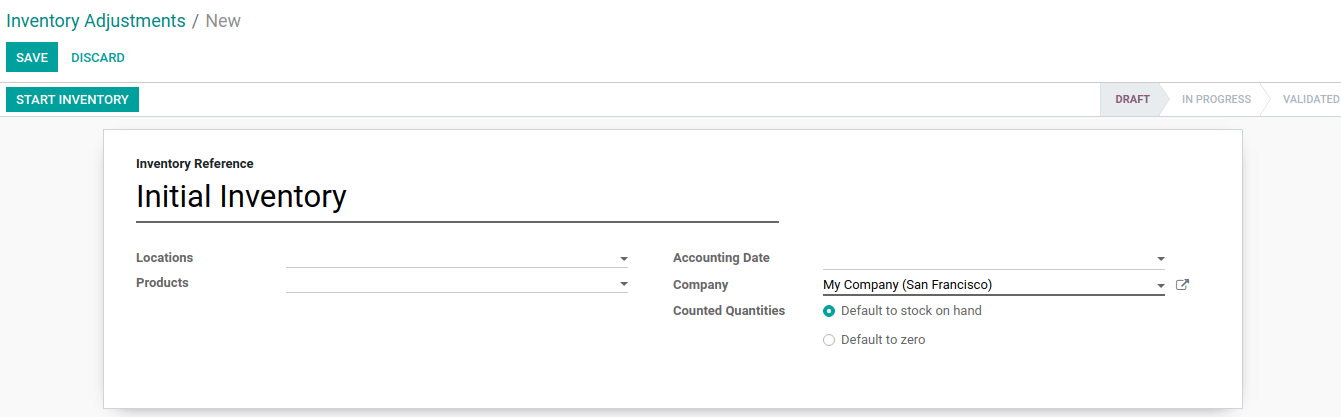Screen dimensions: 1341x417
Task: Expand the Locations dropdown arrow
Action: (623, 259)
